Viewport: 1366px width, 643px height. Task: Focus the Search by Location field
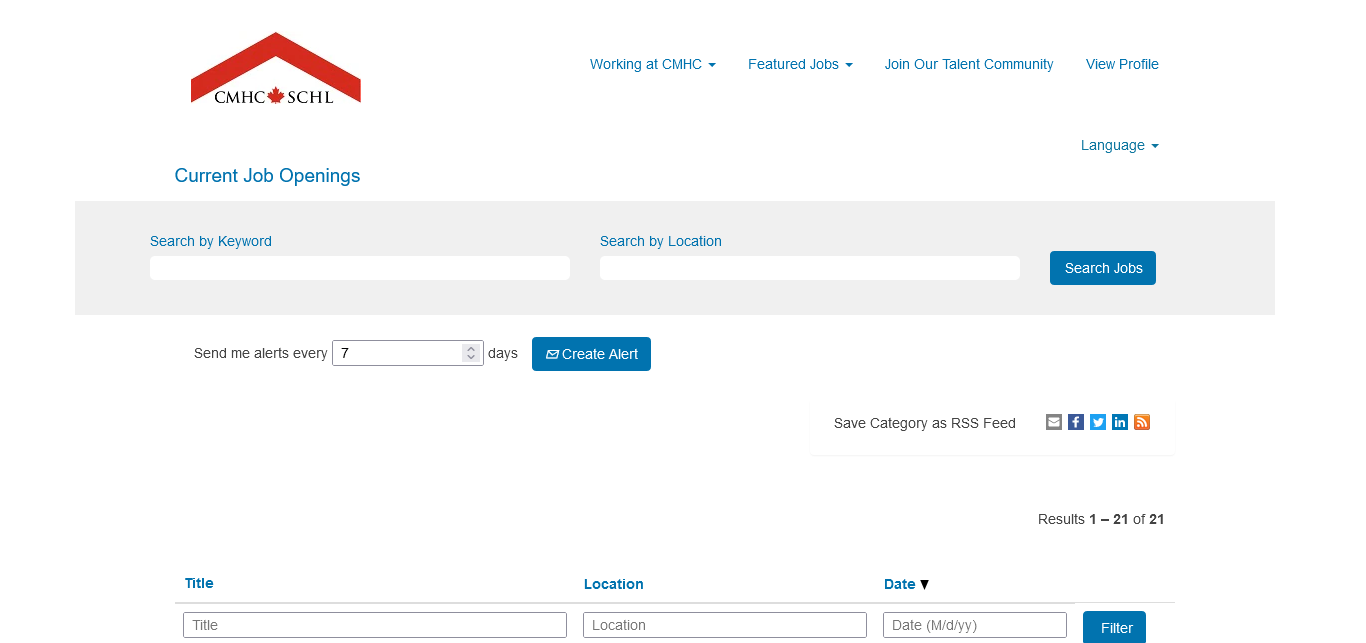810,268
